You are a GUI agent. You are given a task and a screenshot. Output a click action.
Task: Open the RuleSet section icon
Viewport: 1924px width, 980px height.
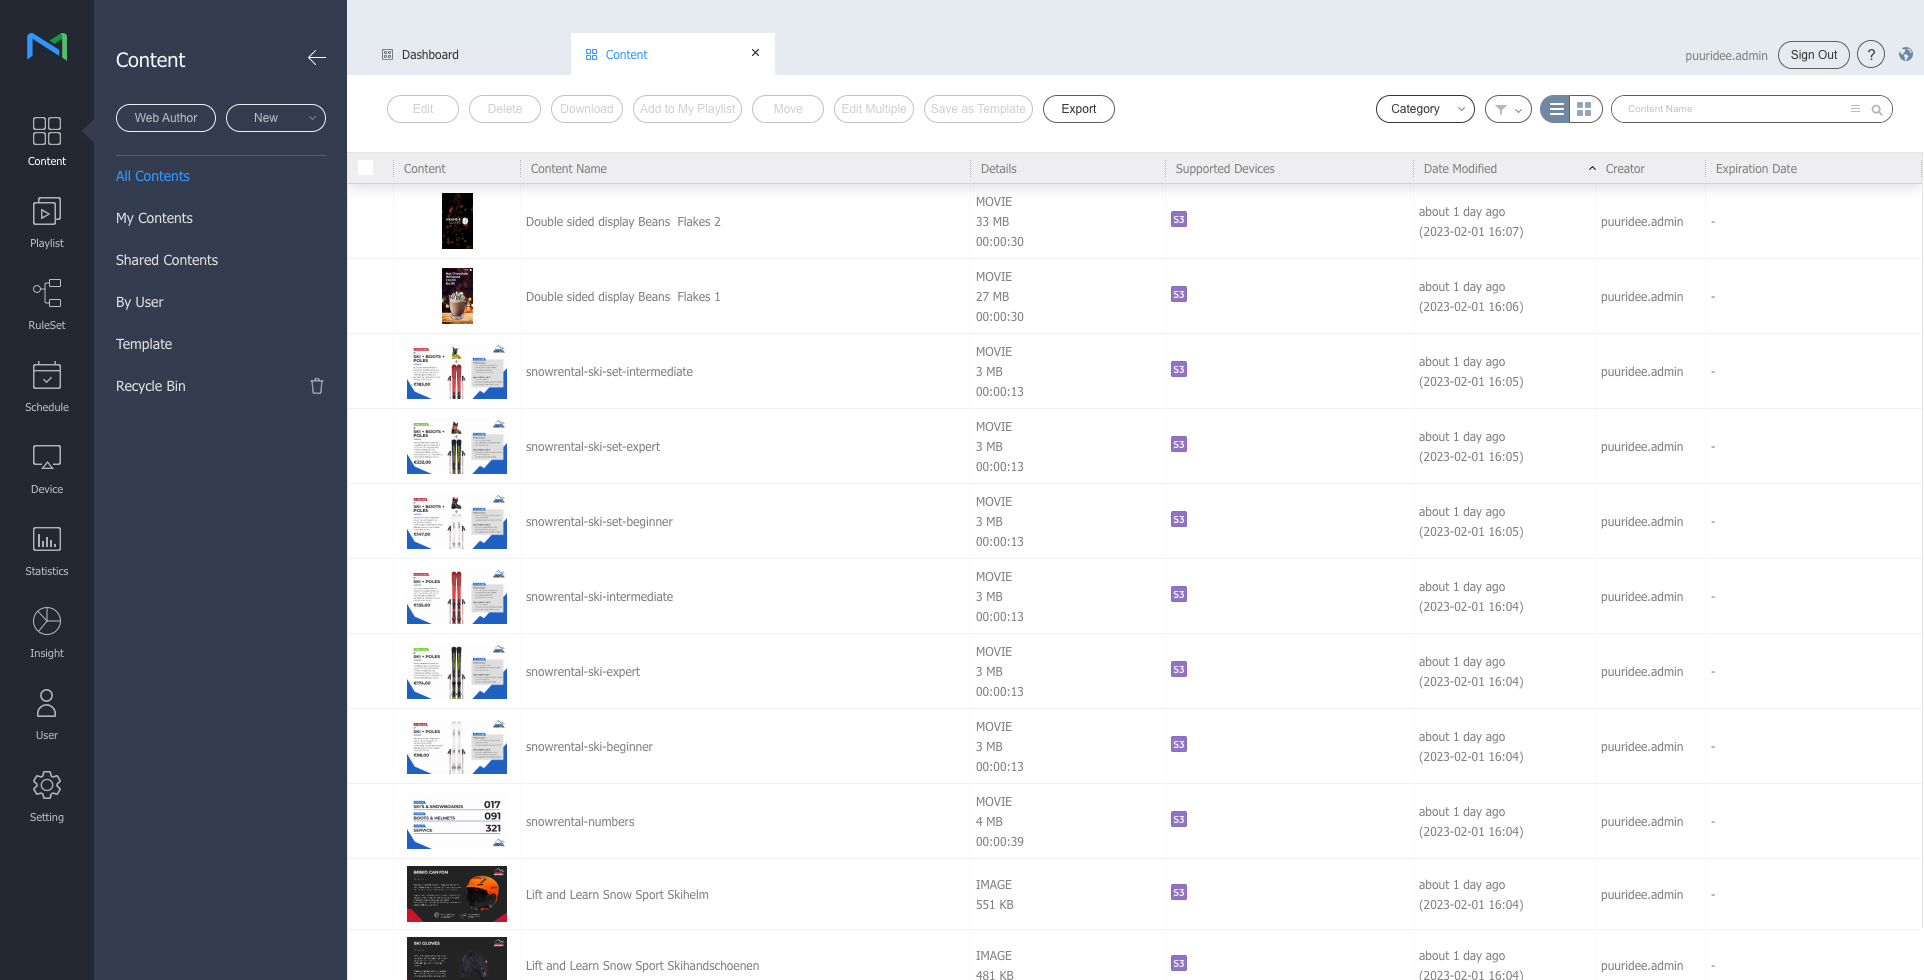pos(47,293)
